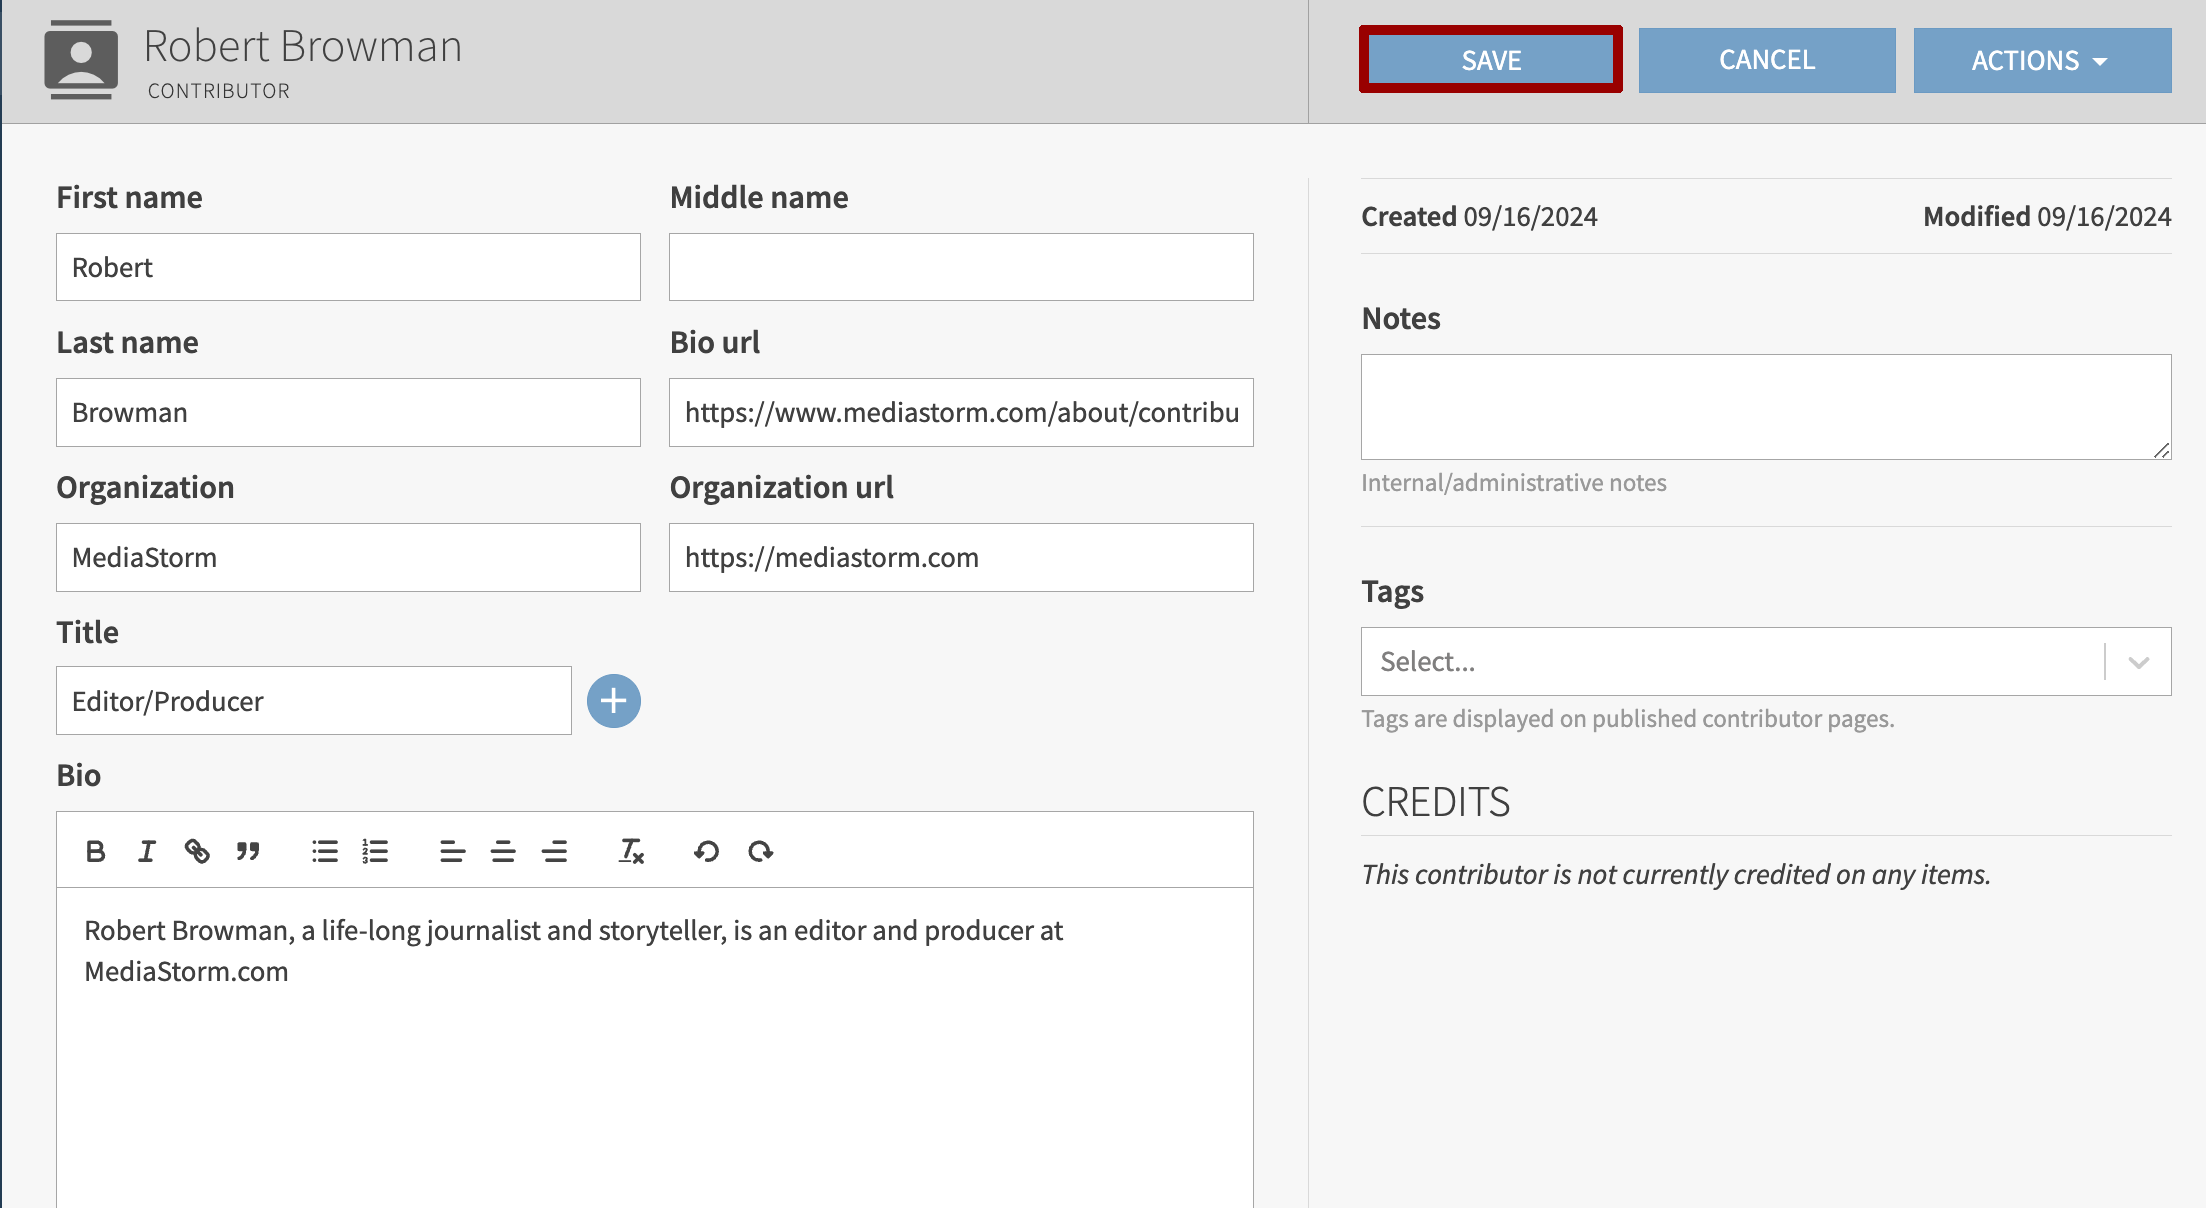This screenshot has width=2206, height=1208.
Task: Click the contributor avatar icon
Action: pyautogui.click(x=81, y=60)
